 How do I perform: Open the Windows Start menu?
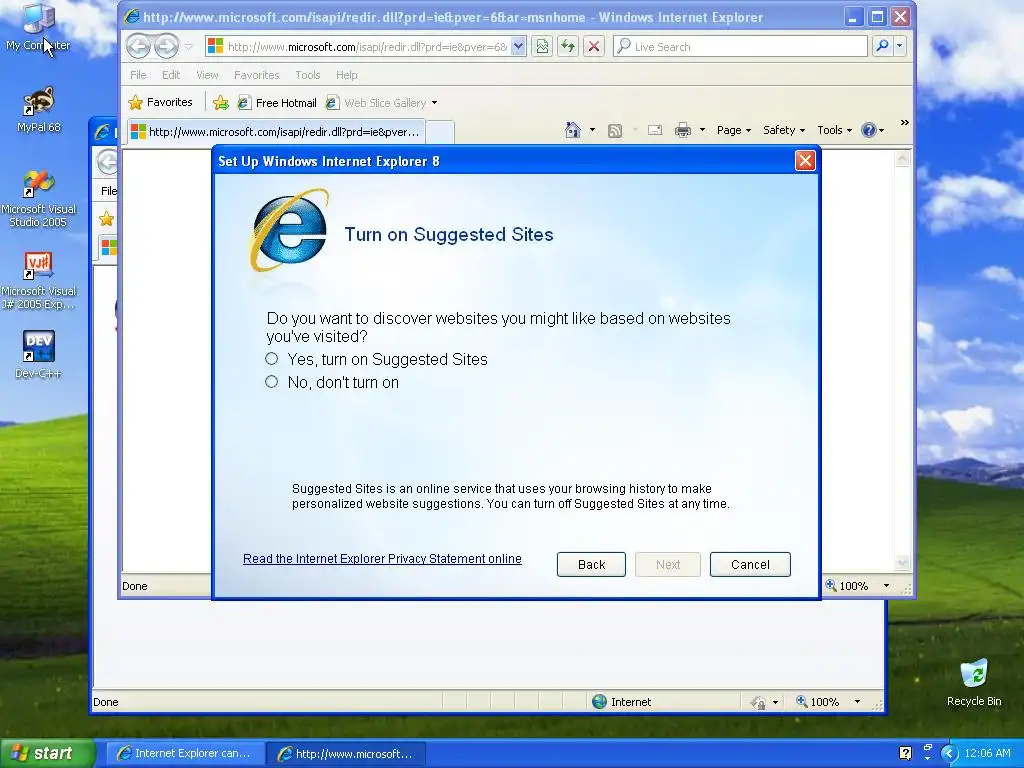tap(48, 753)
